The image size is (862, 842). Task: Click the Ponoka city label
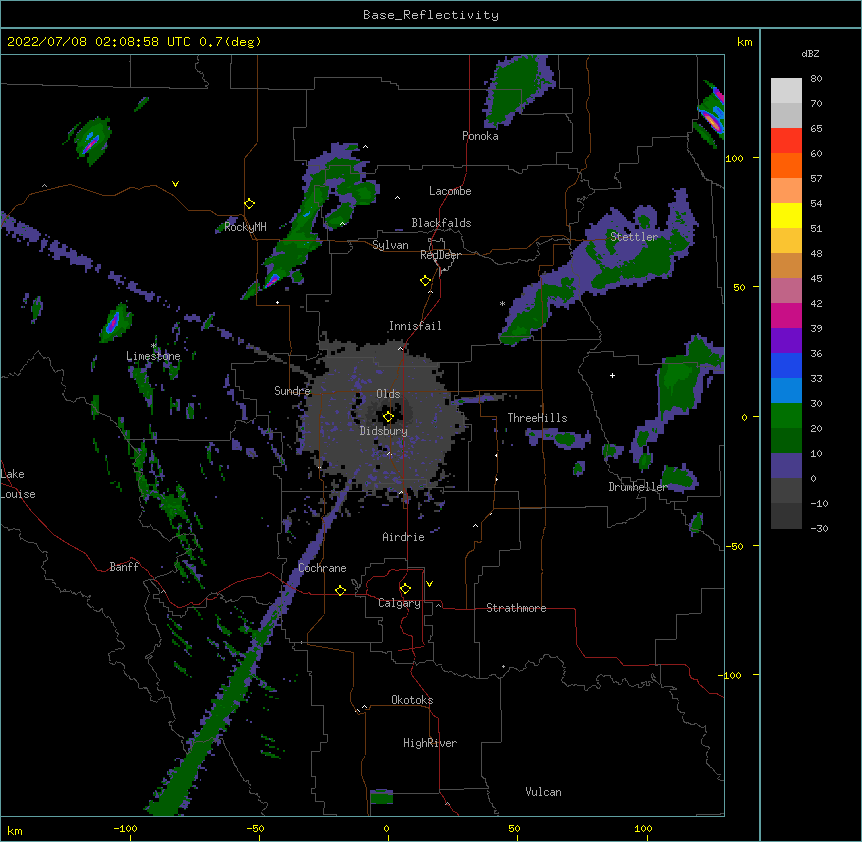[x=480, y=136]
